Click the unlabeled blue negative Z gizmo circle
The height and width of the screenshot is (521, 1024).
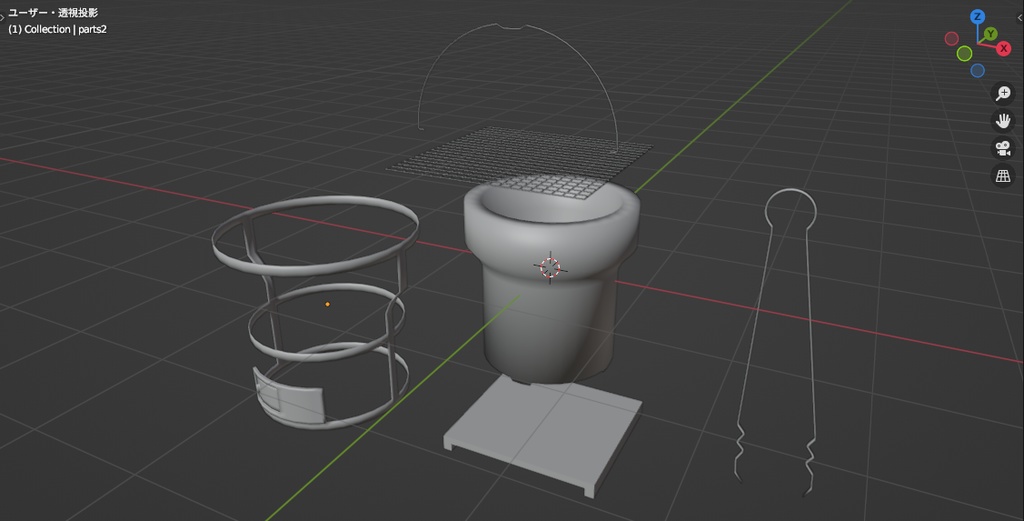[x=977, y=71]
